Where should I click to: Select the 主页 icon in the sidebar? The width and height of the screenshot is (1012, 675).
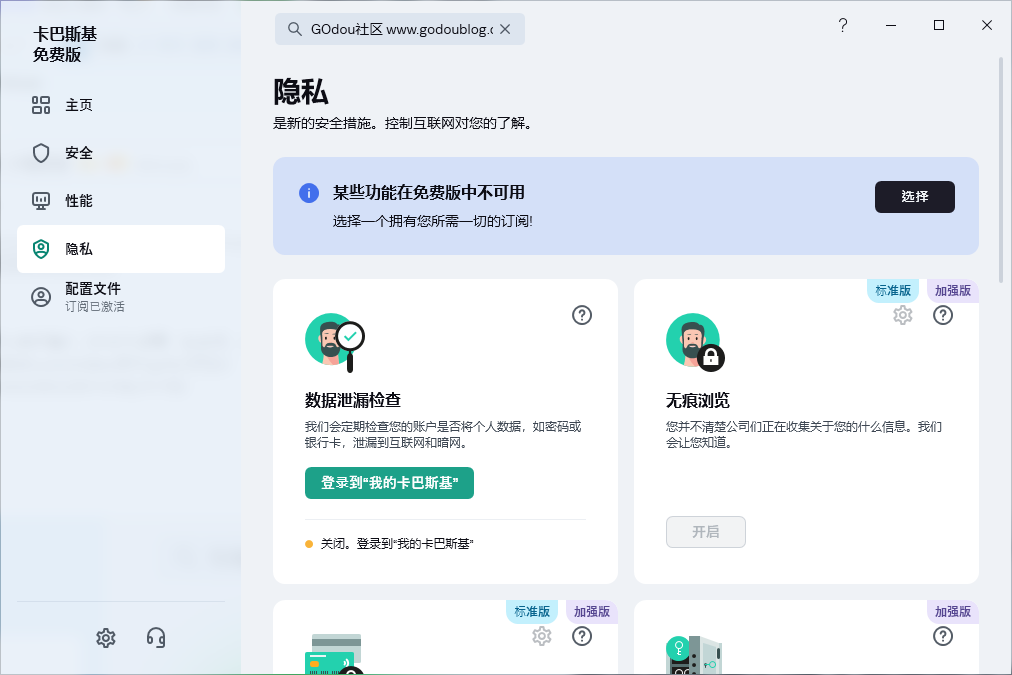point(42,104)
